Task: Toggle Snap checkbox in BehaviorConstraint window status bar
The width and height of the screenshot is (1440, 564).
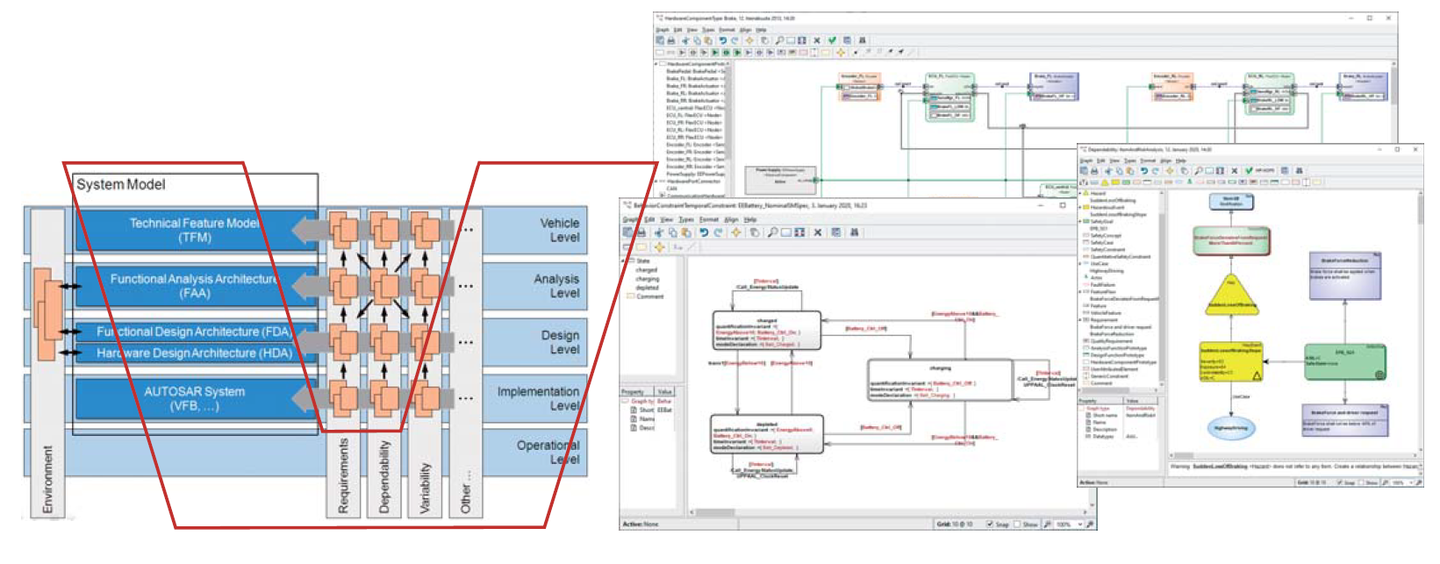Action: [x=990, y=524]
